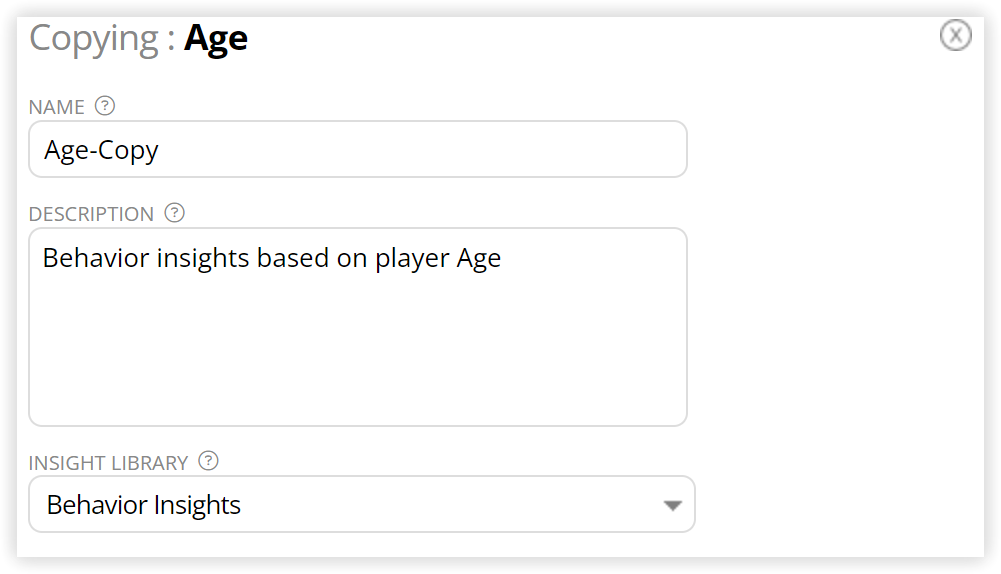Click the 'Age-Copy' text in Name

pyautogui.click(x=101, y=151)
